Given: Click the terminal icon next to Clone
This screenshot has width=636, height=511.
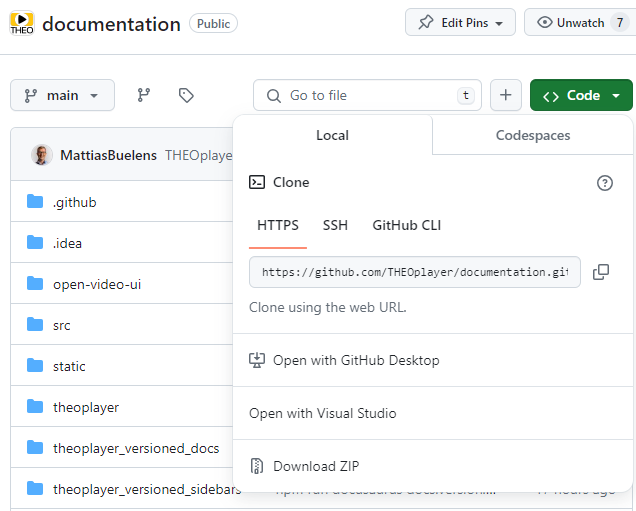Looking at the screenshot, I should (257, 182).
